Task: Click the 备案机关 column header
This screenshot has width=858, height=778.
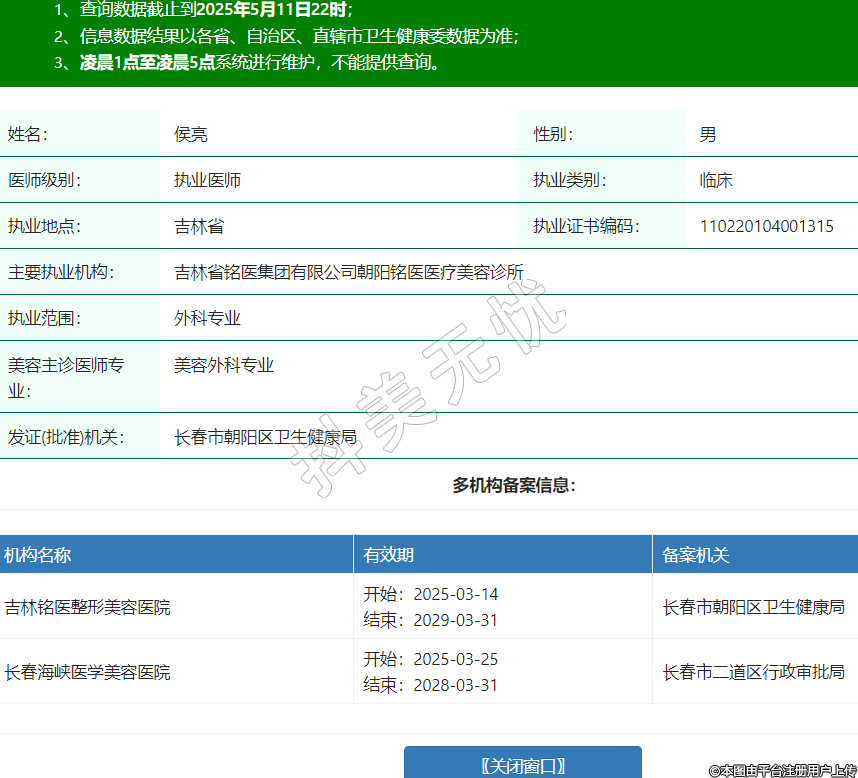Action: 696,555
